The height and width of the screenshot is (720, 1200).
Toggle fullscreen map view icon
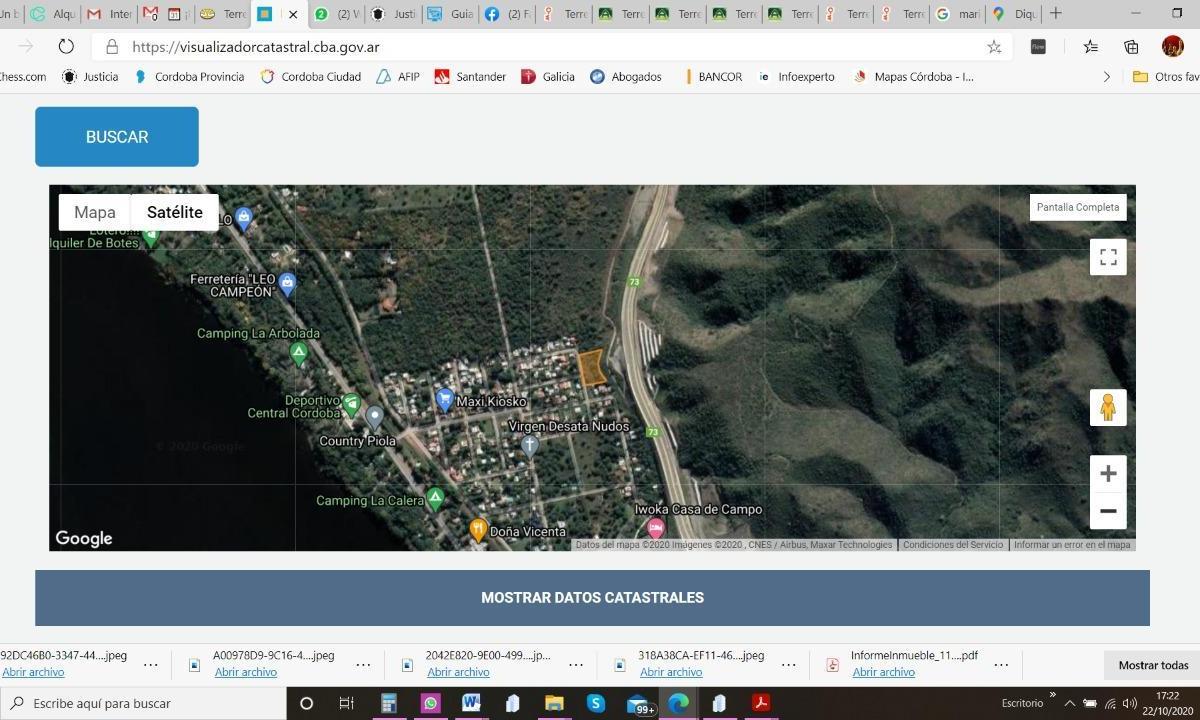1108,257
